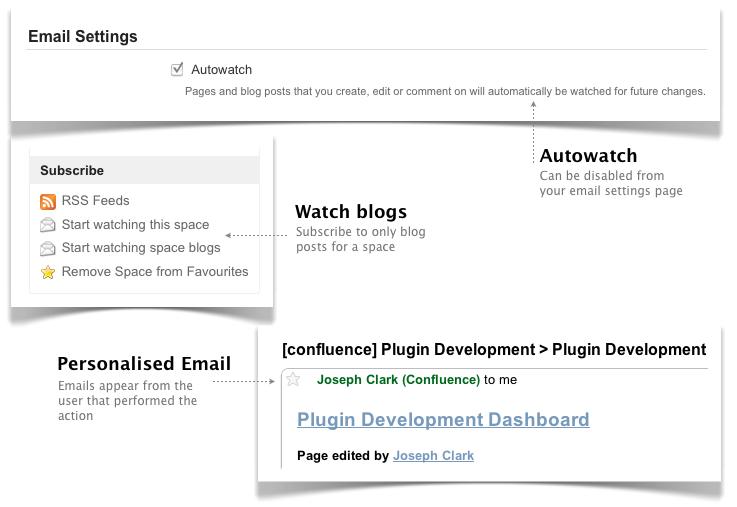Click the Personalised Email annotation title
Screen dimensions: 737x507
tap(144, 364)
